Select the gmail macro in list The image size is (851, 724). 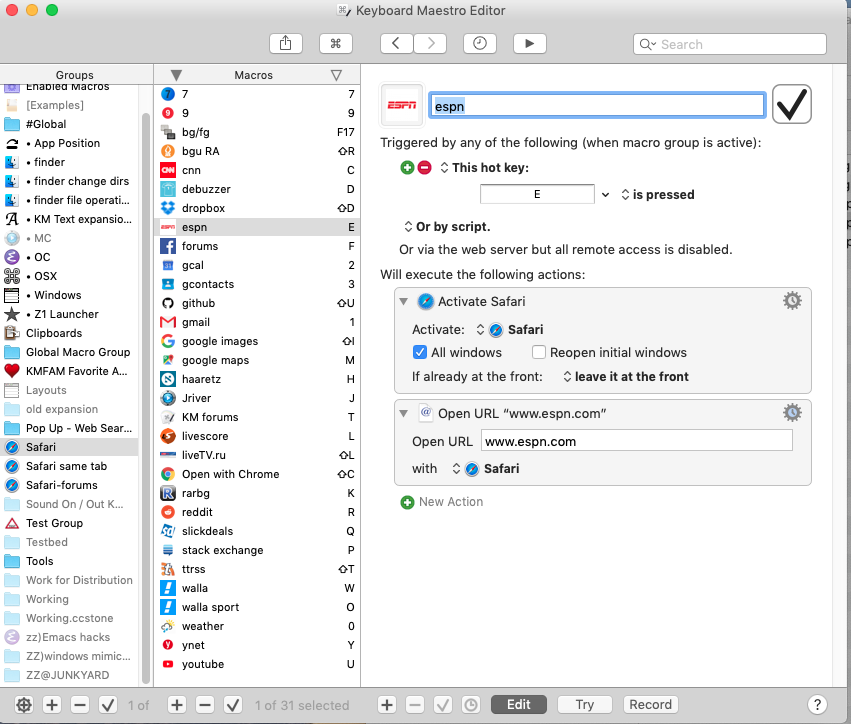196,322
